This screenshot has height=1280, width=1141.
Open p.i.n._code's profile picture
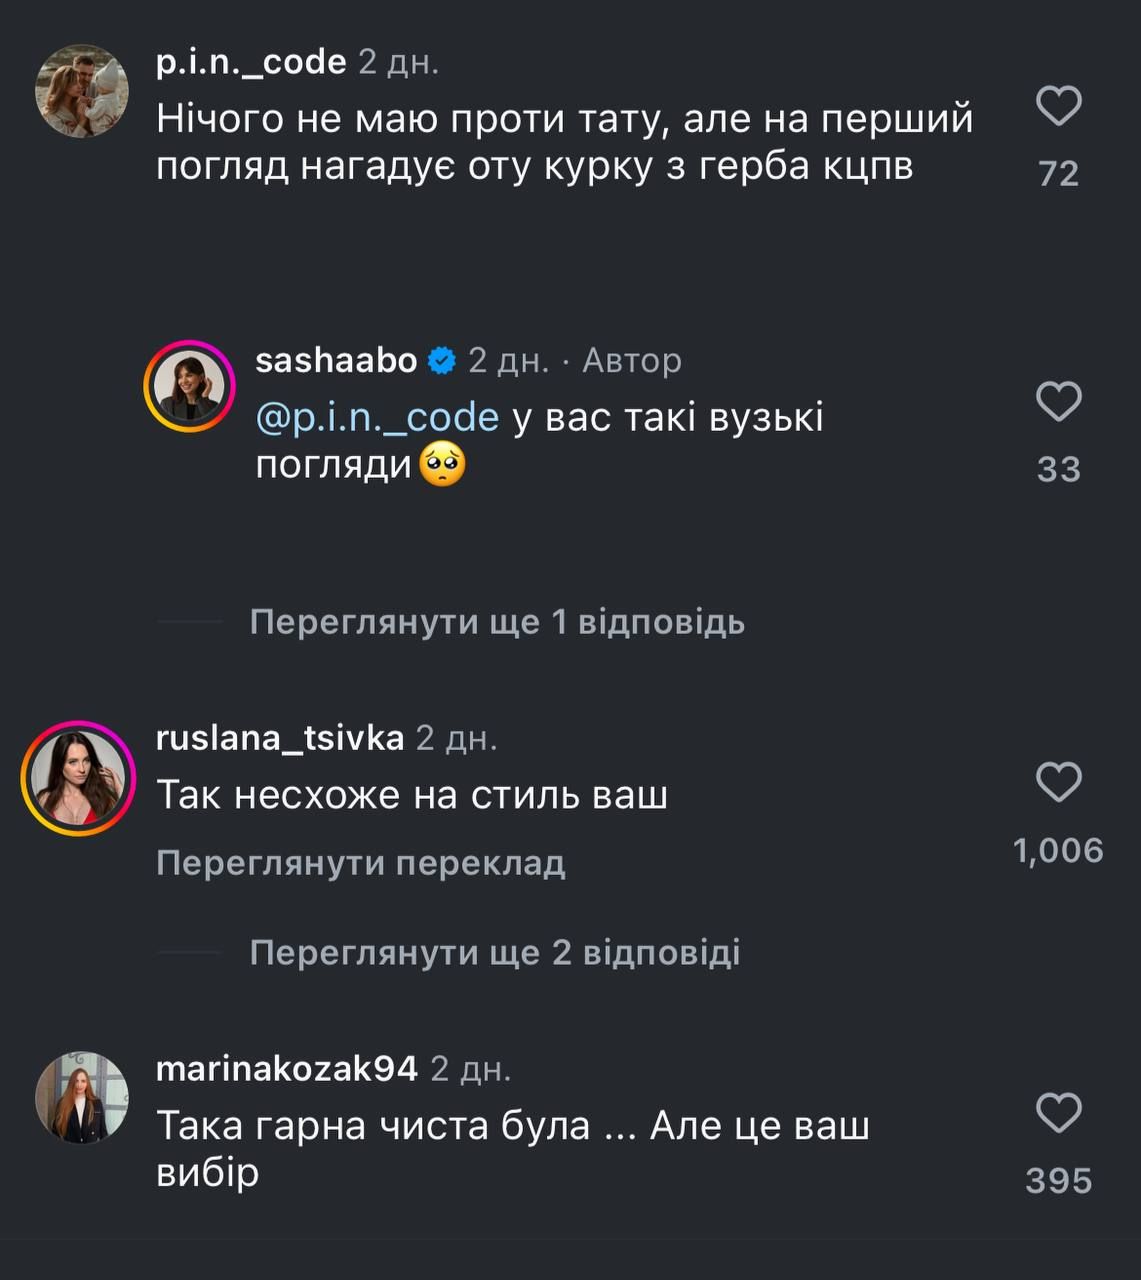(x=82, y=88)
